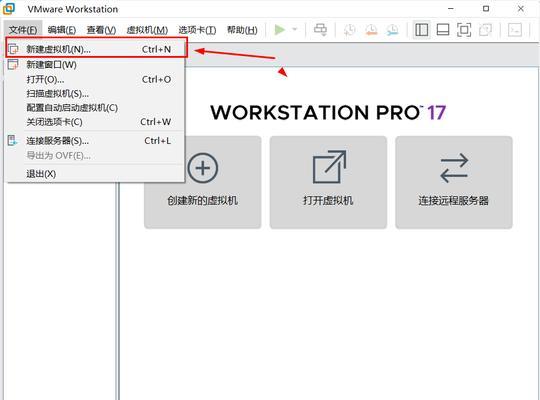Click the revert to snapshot icon
The height and width of the screenshot is (400, 540).
pos(371,30)
